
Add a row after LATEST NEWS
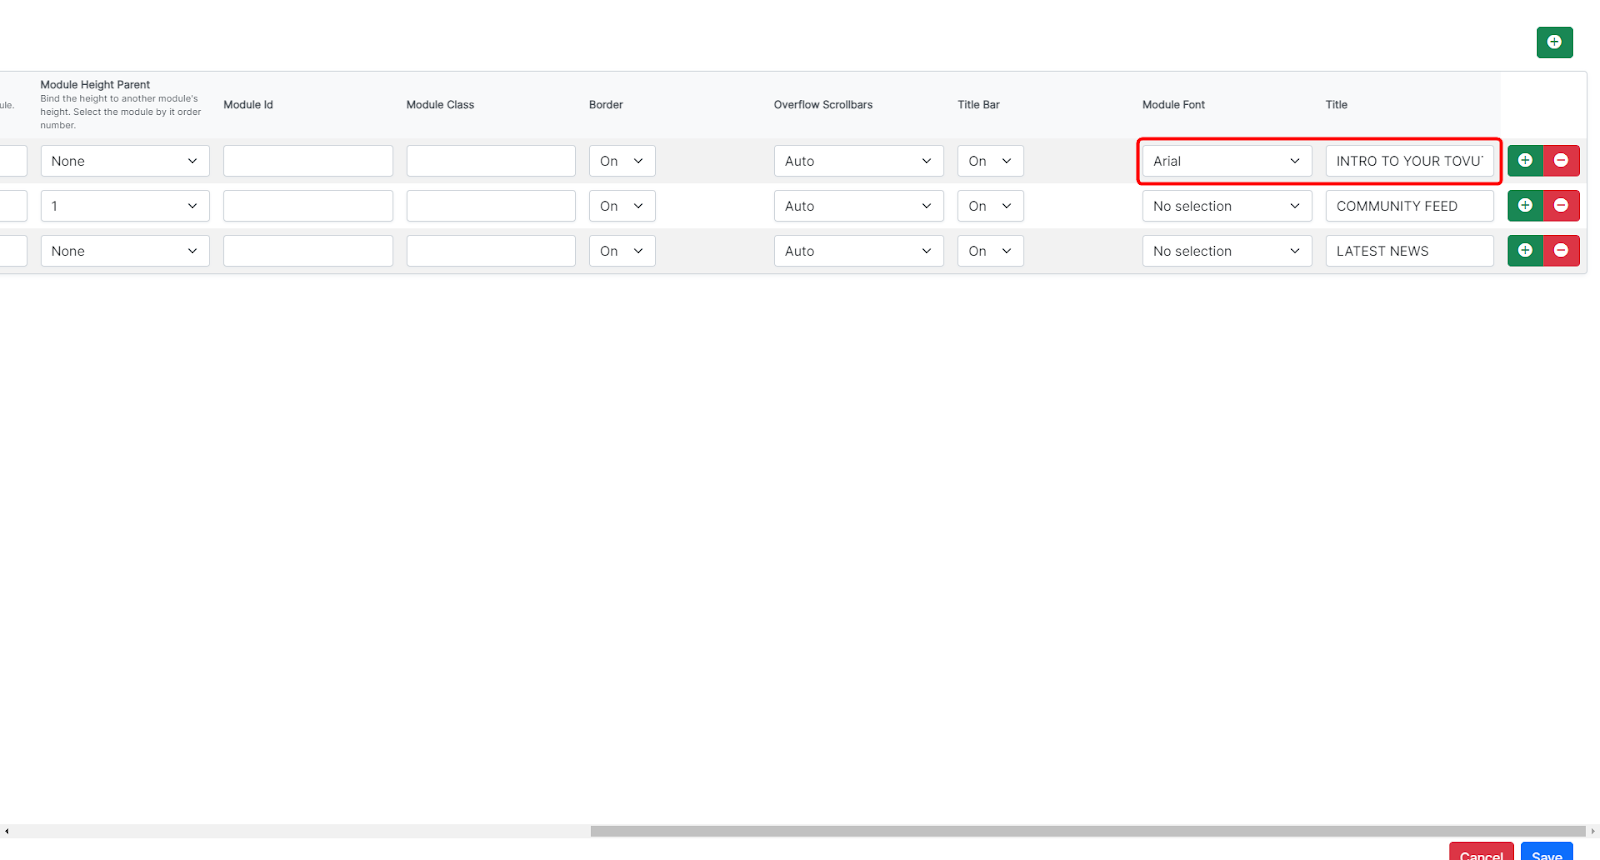click(x=1525, y=250)
